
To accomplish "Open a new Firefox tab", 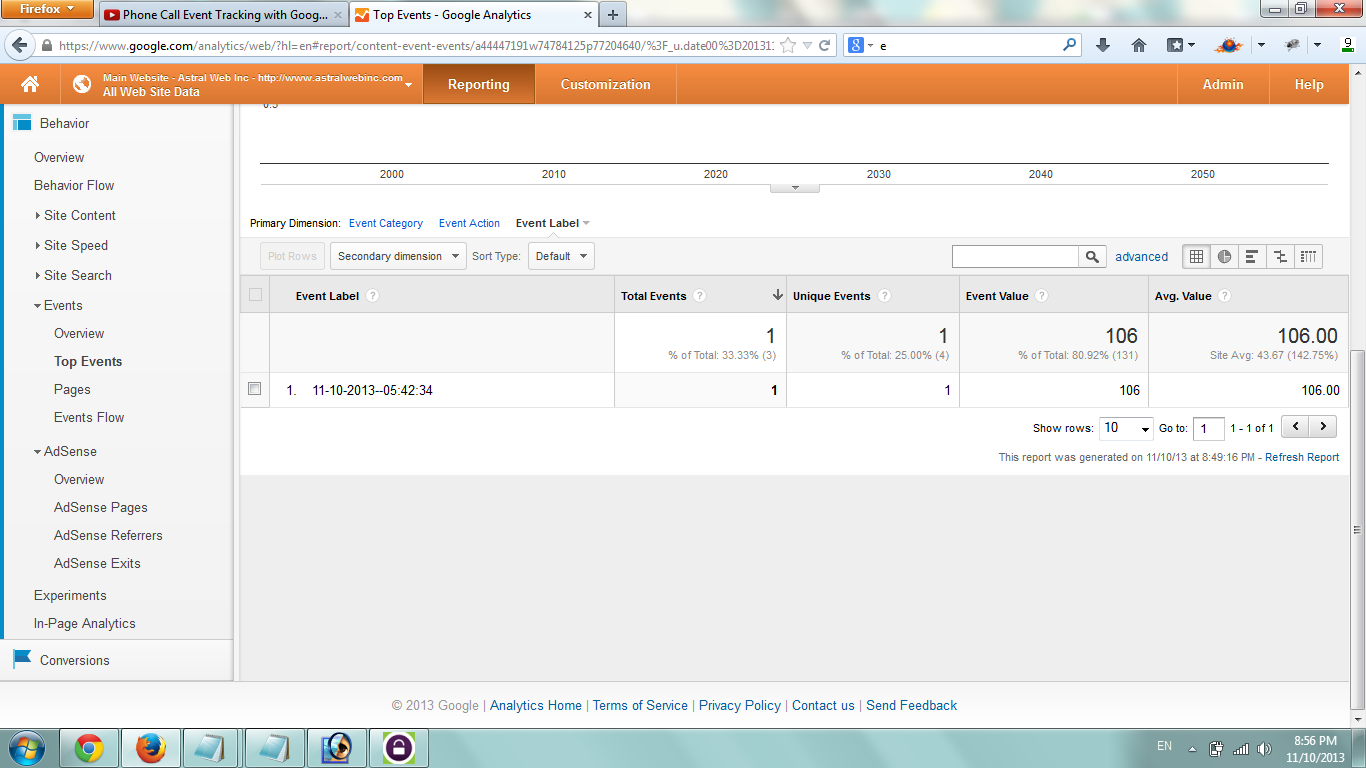I will (613, 15).
